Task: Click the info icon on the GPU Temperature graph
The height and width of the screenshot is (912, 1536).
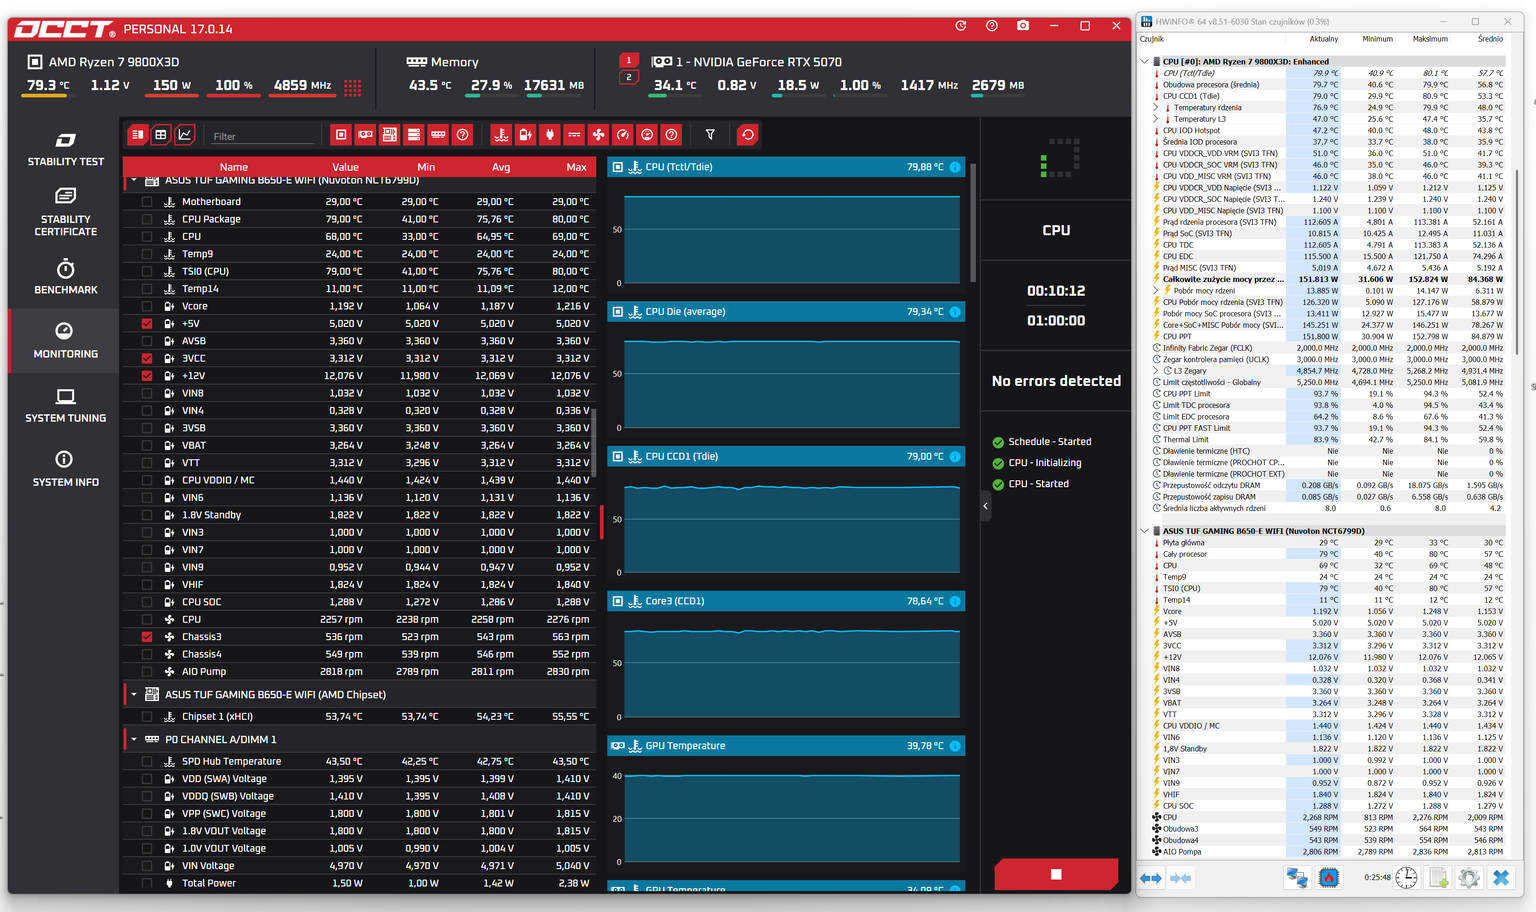Action: coord(955,746)
